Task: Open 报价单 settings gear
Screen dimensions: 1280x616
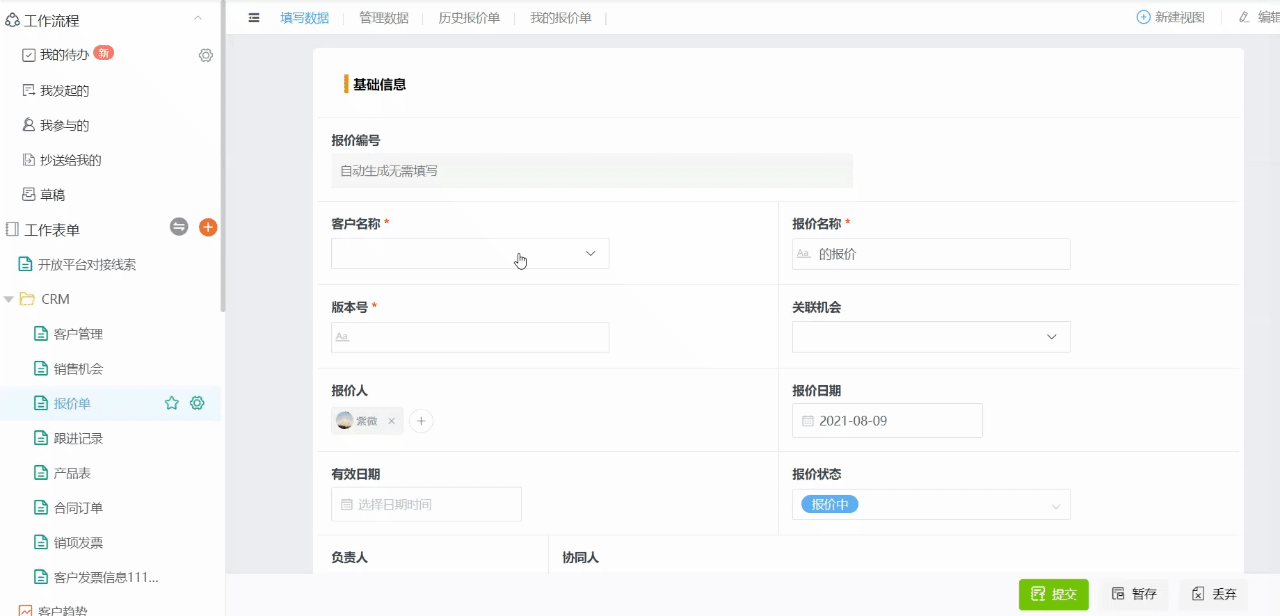Action: click(197, 403)
